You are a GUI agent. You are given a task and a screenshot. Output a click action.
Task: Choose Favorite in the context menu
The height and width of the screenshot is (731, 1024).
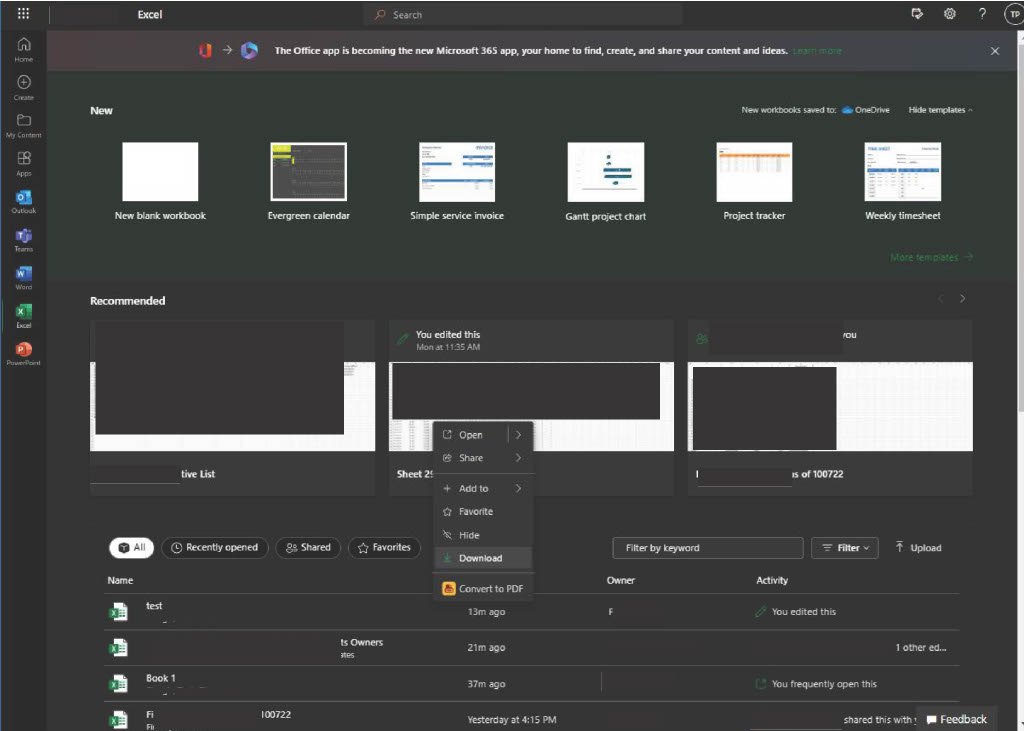483,512
